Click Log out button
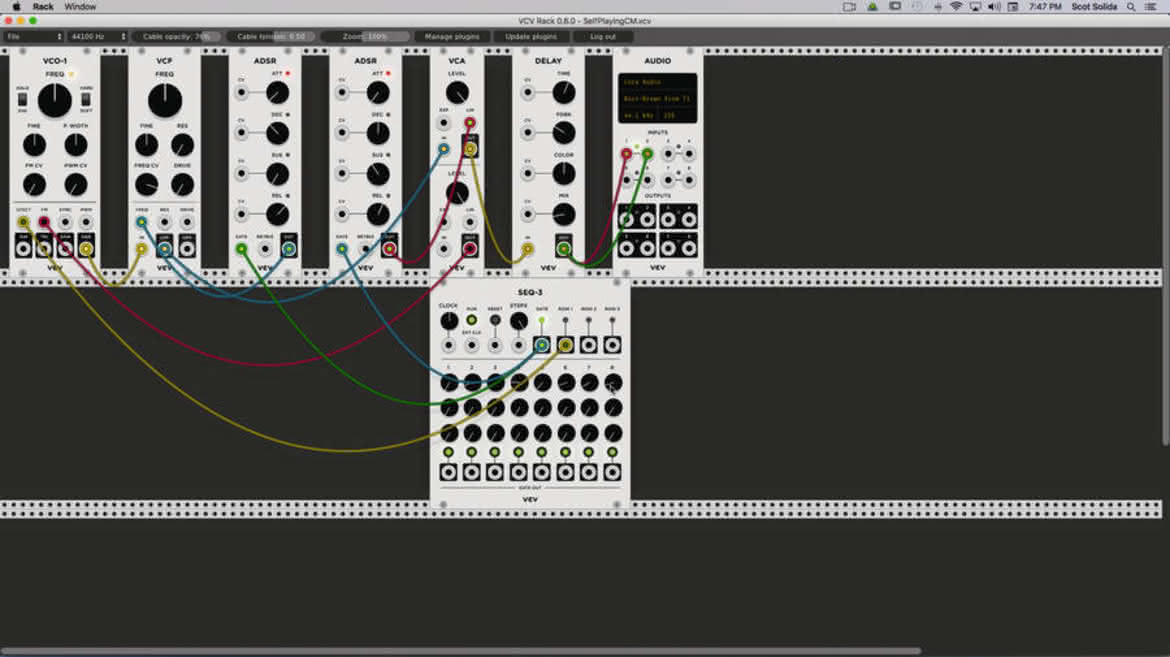Viewport: 1170px width, 657px height. click(603, 36)
